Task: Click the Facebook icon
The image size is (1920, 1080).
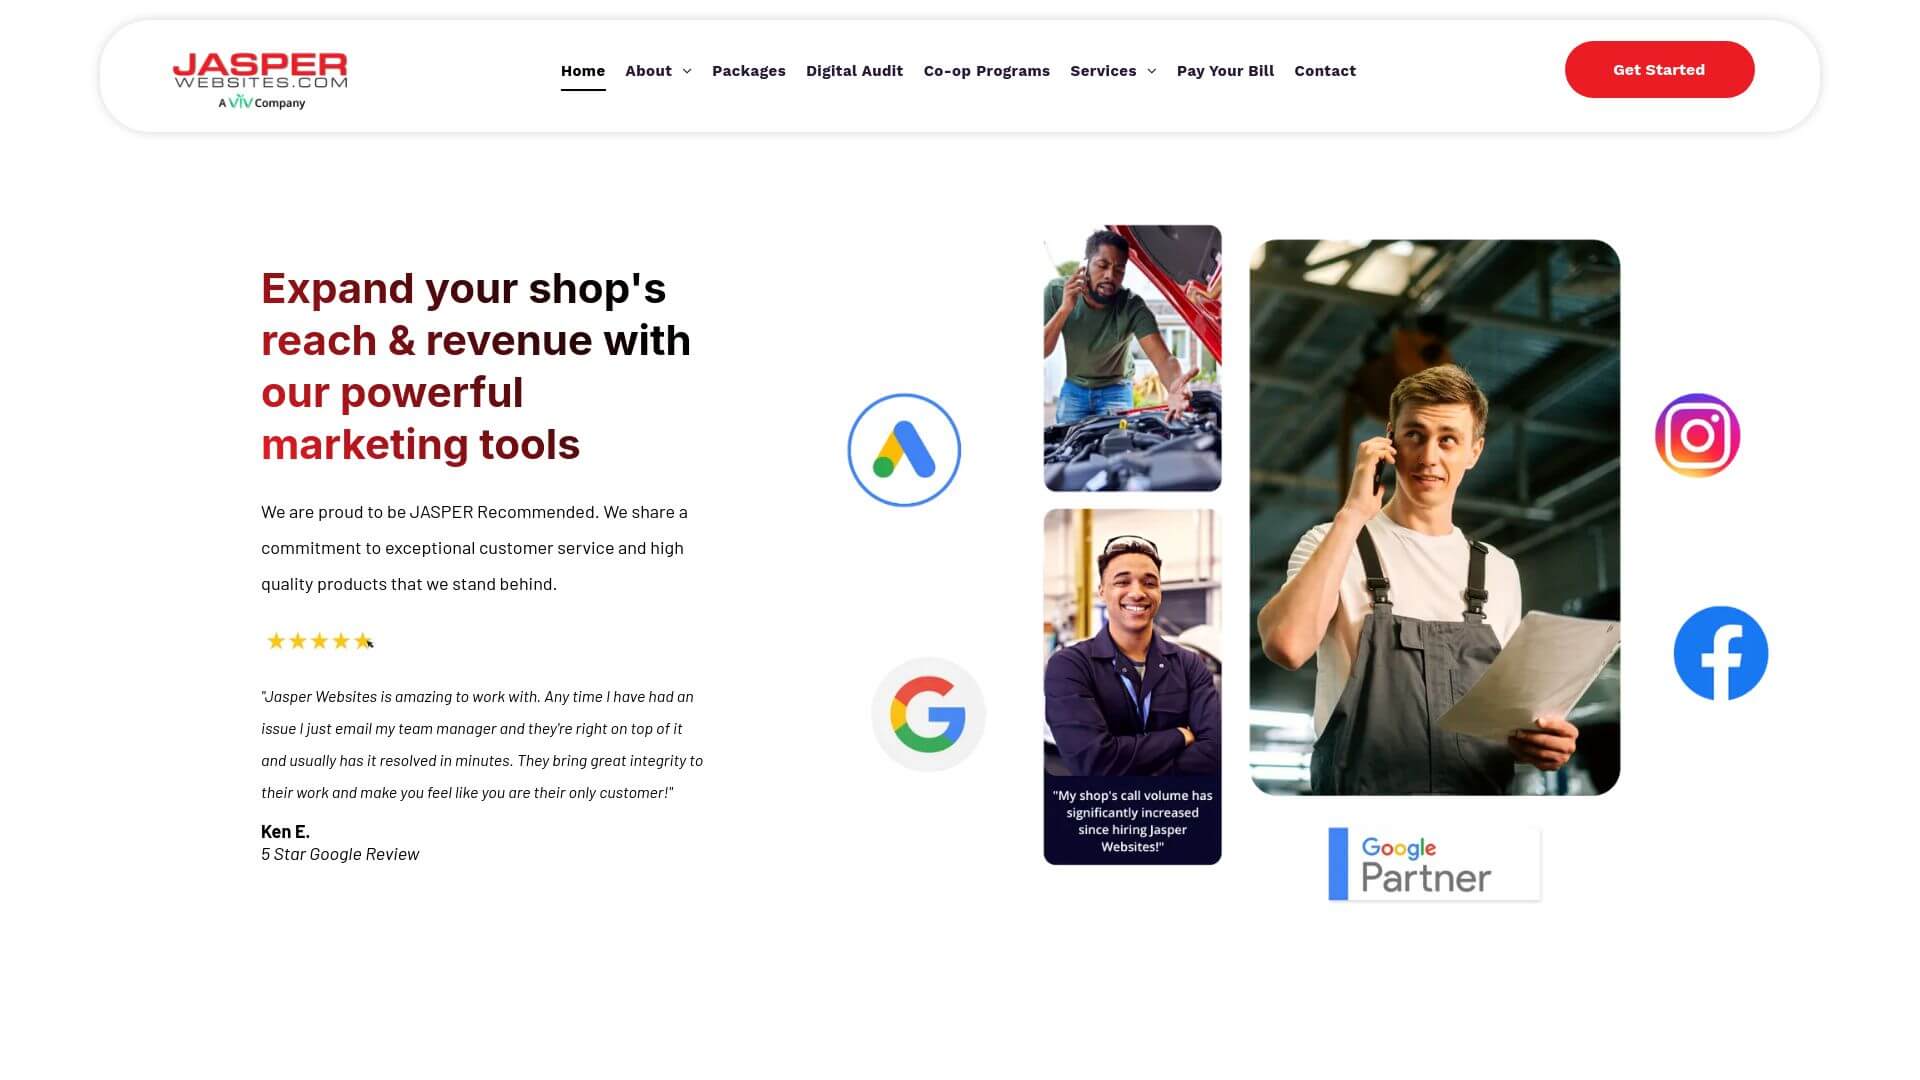Action: point(1720,653)
